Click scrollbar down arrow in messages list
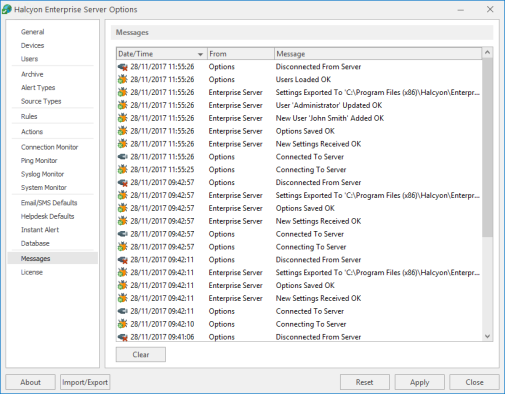Image resolution: width=505 pixels, height=394 pixels. (x=487, y=336)
